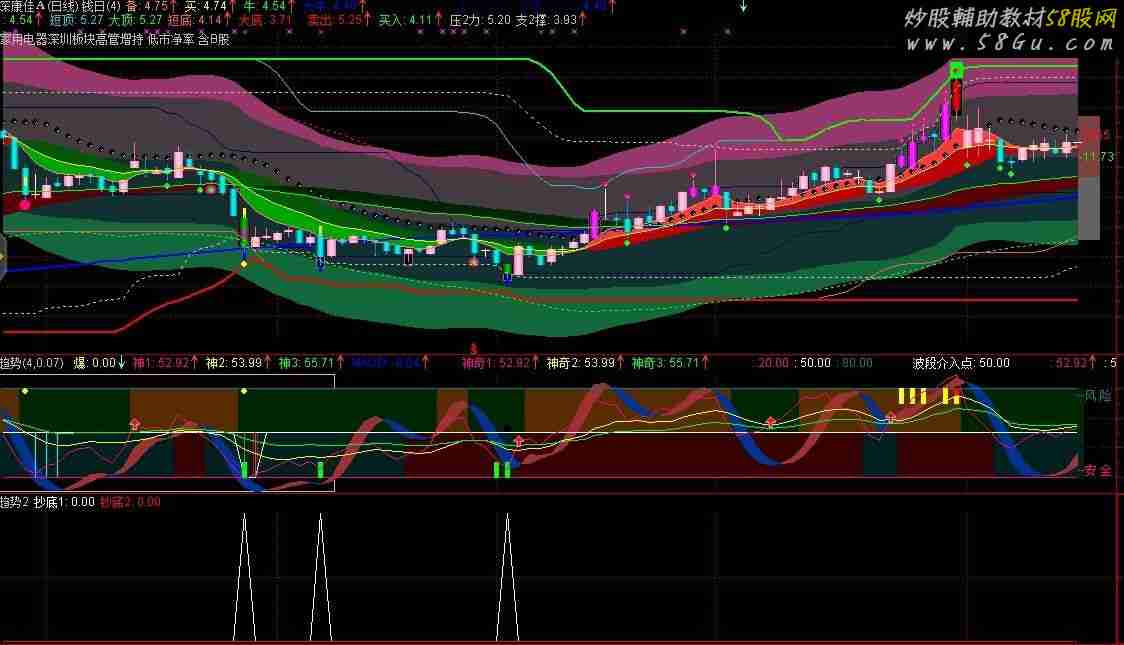Click the 11.73 price label on right
This screenshot has width=1124, height=645.
pos(1100,156)
